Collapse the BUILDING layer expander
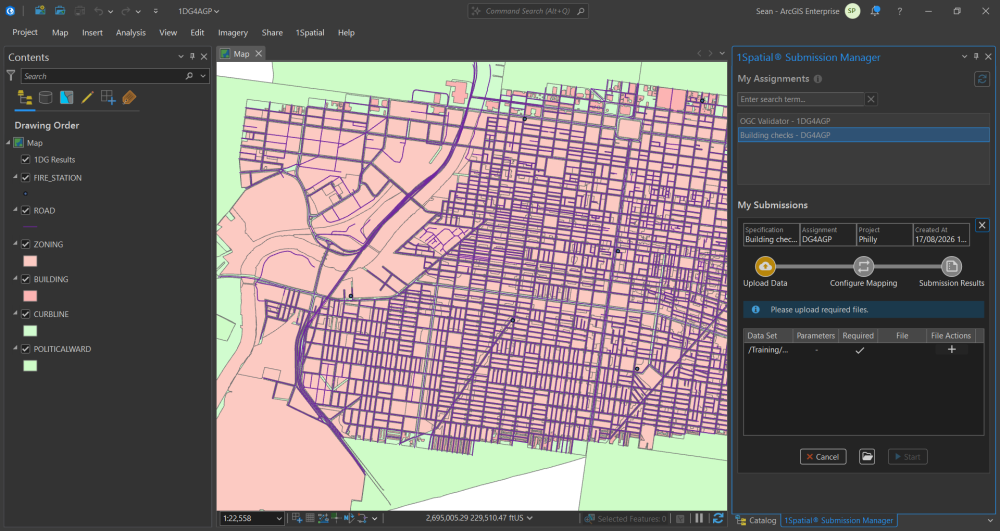The image size is (1000, 531). coord(15,279)
